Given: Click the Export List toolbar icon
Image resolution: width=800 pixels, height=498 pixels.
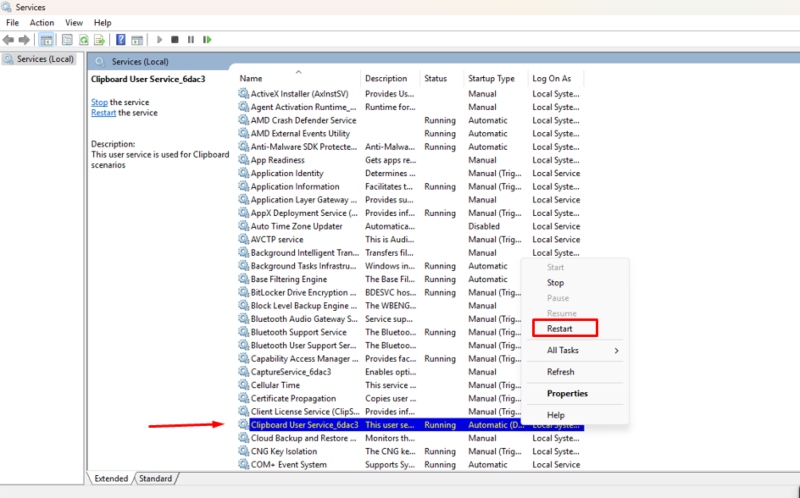Looking at the screenshot, I should click(x=99, y=40).
